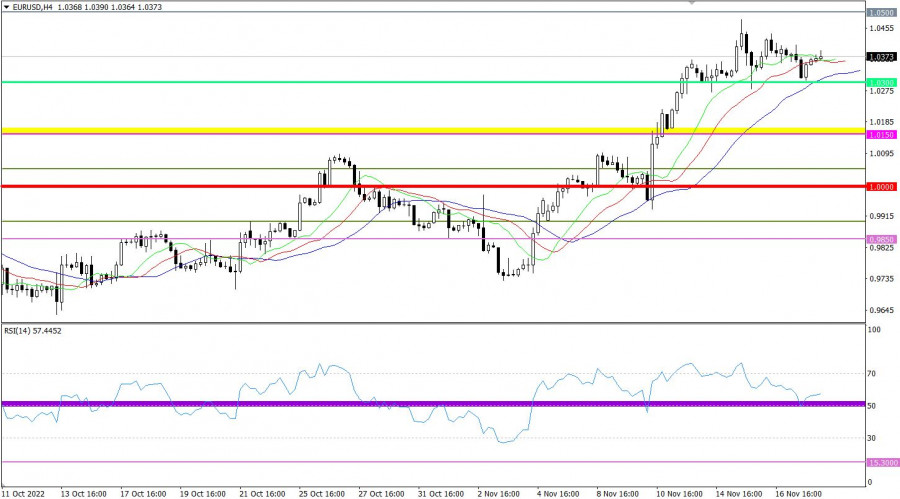Viewport: 900px width, 499px height.
Task: Click the bright green line at 1.0300
Action: [300, 82]
